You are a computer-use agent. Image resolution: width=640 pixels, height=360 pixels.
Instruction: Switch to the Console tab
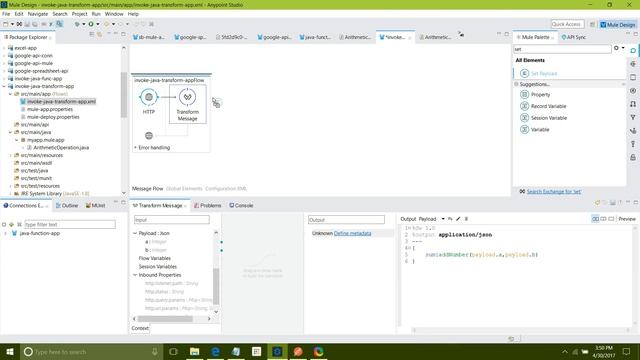[241, 205]
